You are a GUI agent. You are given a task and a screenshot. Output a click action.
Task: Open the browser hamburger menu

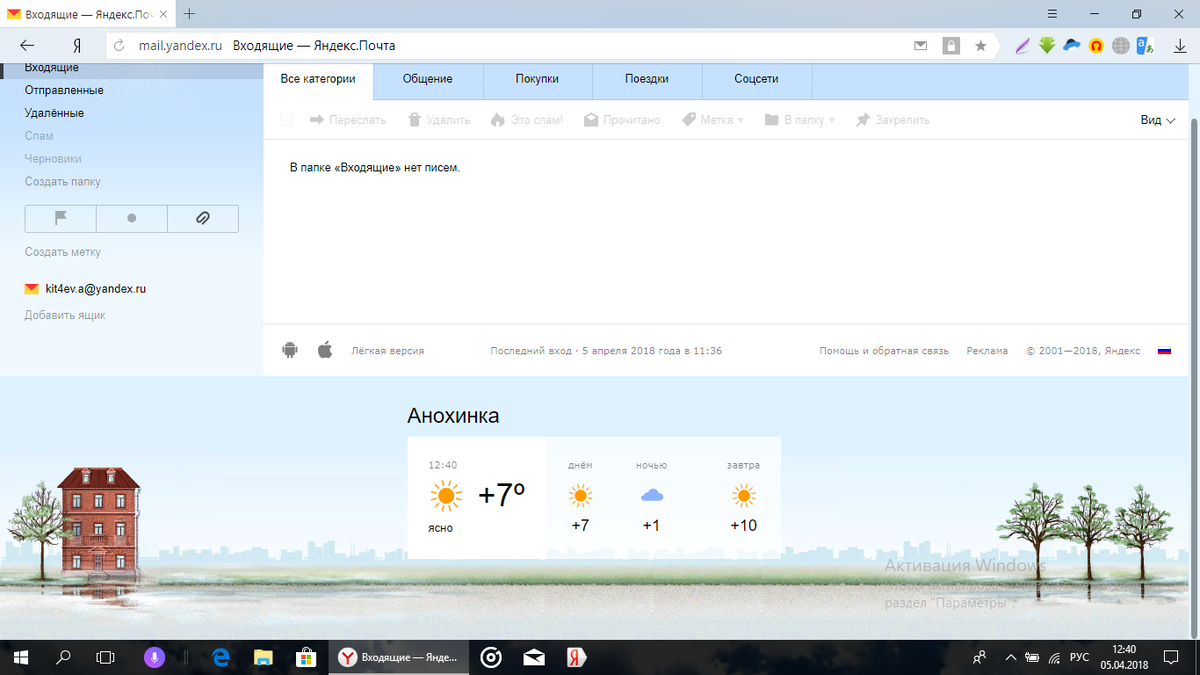tap(1052, 14)
